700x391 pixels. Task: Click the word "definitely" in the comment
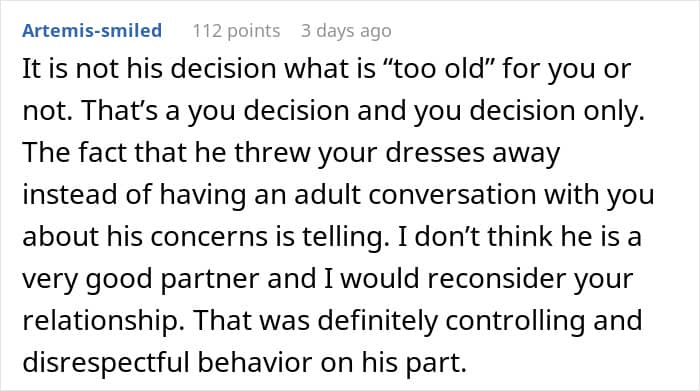click(x=377, y=320)
